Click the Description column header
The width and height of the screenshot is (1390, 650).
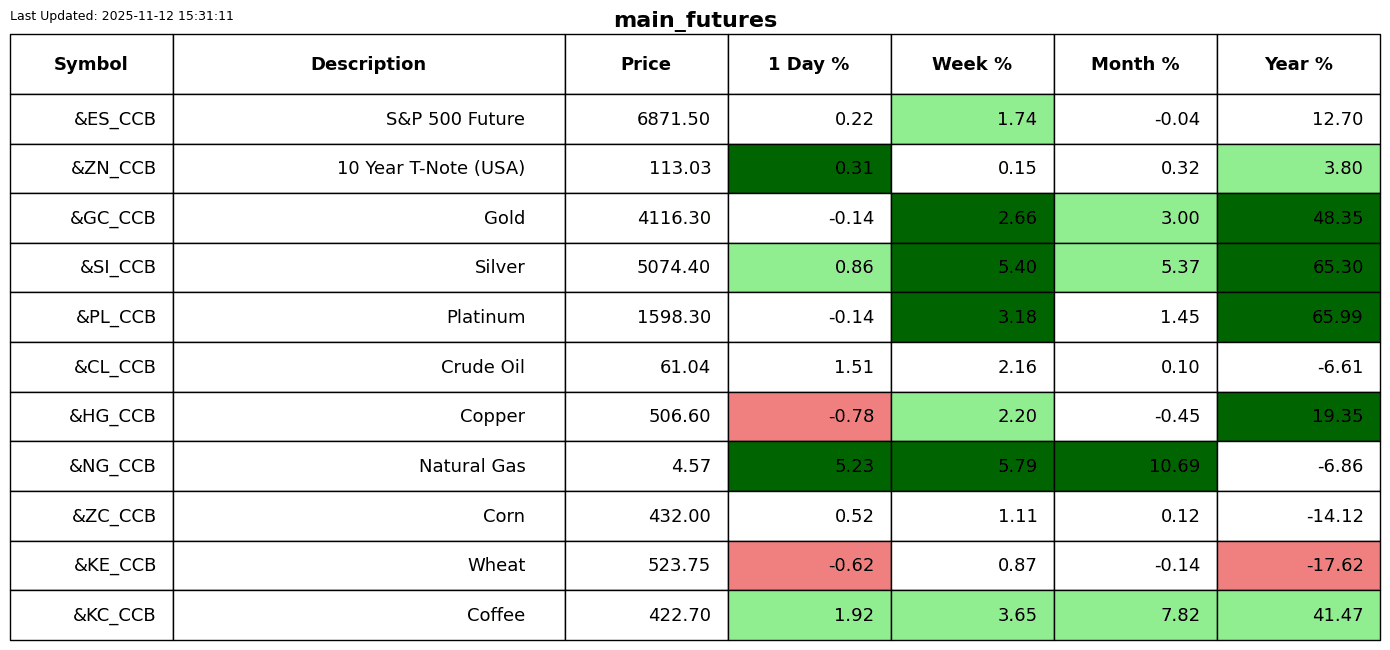(x=368, y=64)
